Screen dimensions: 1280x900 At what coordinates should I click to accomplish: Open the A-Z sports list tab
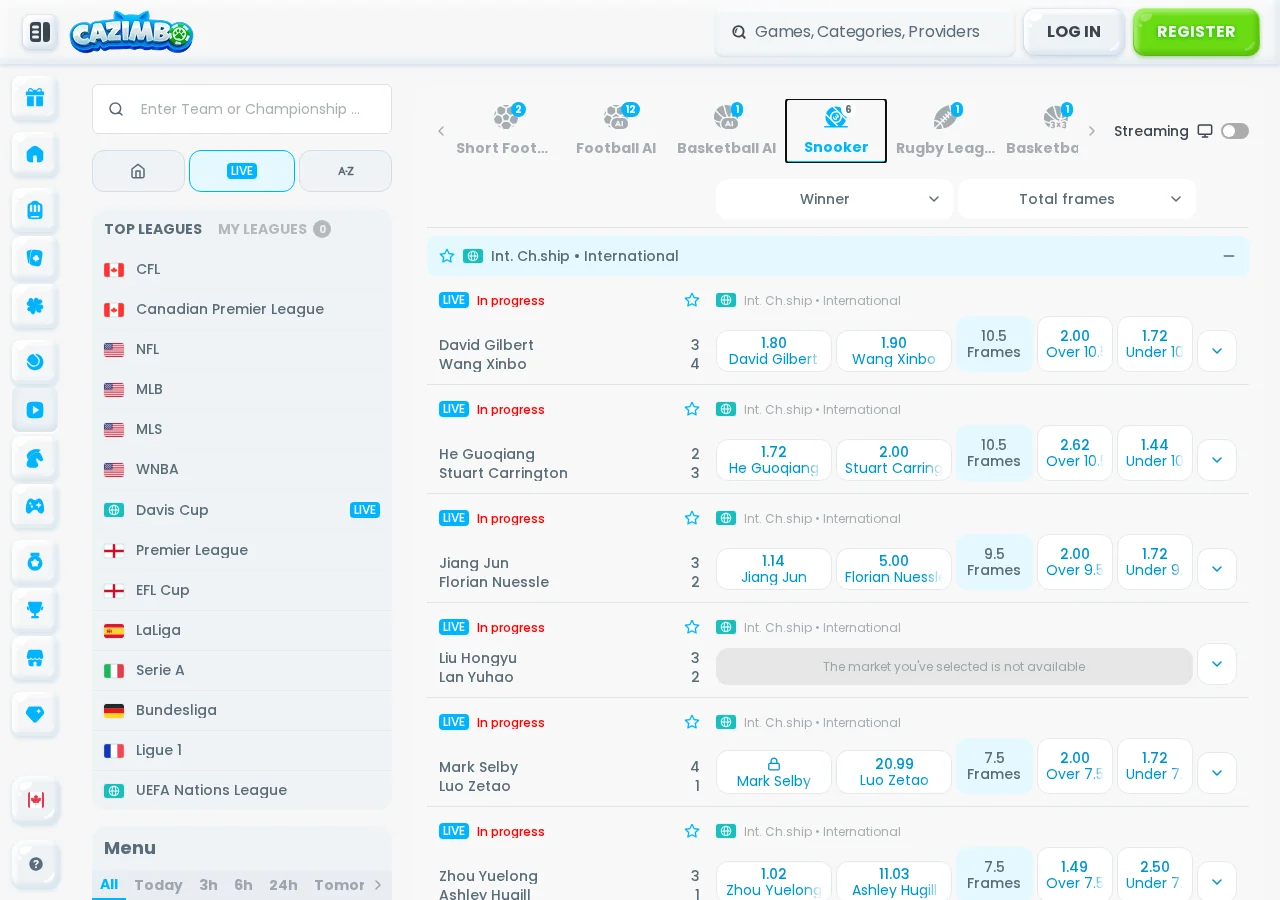coord(345,171)
